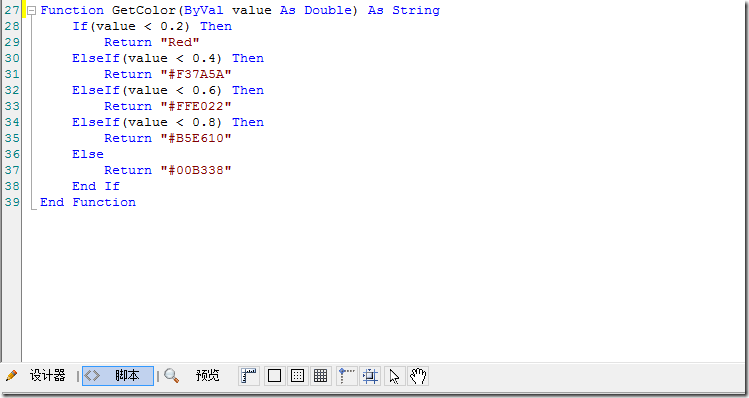Place cursor on "Red" return value
Screen dimensions: 749x398
click(180, 42)
